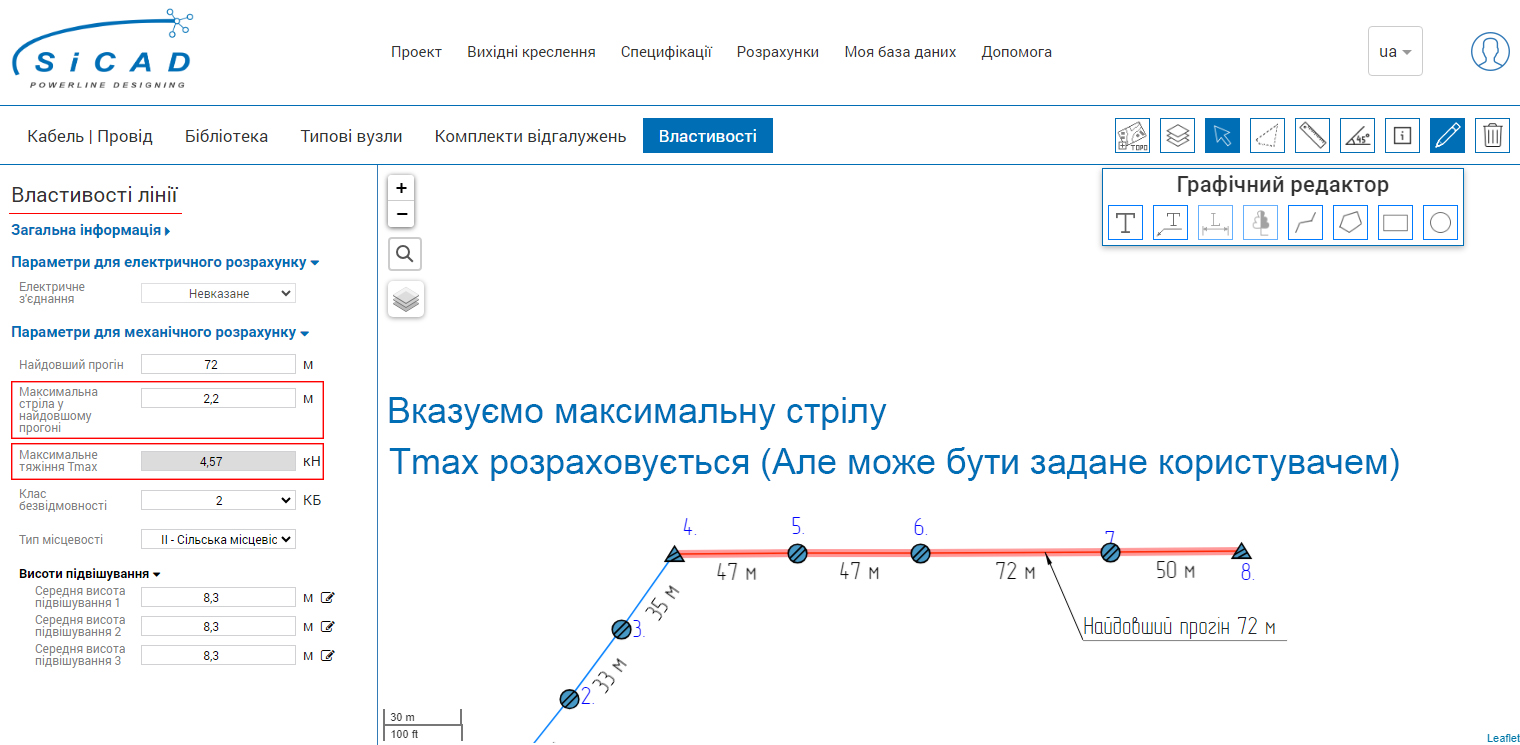Open the layers tool in top toolbar
Screen dimensions: 1520x745
1177,135
